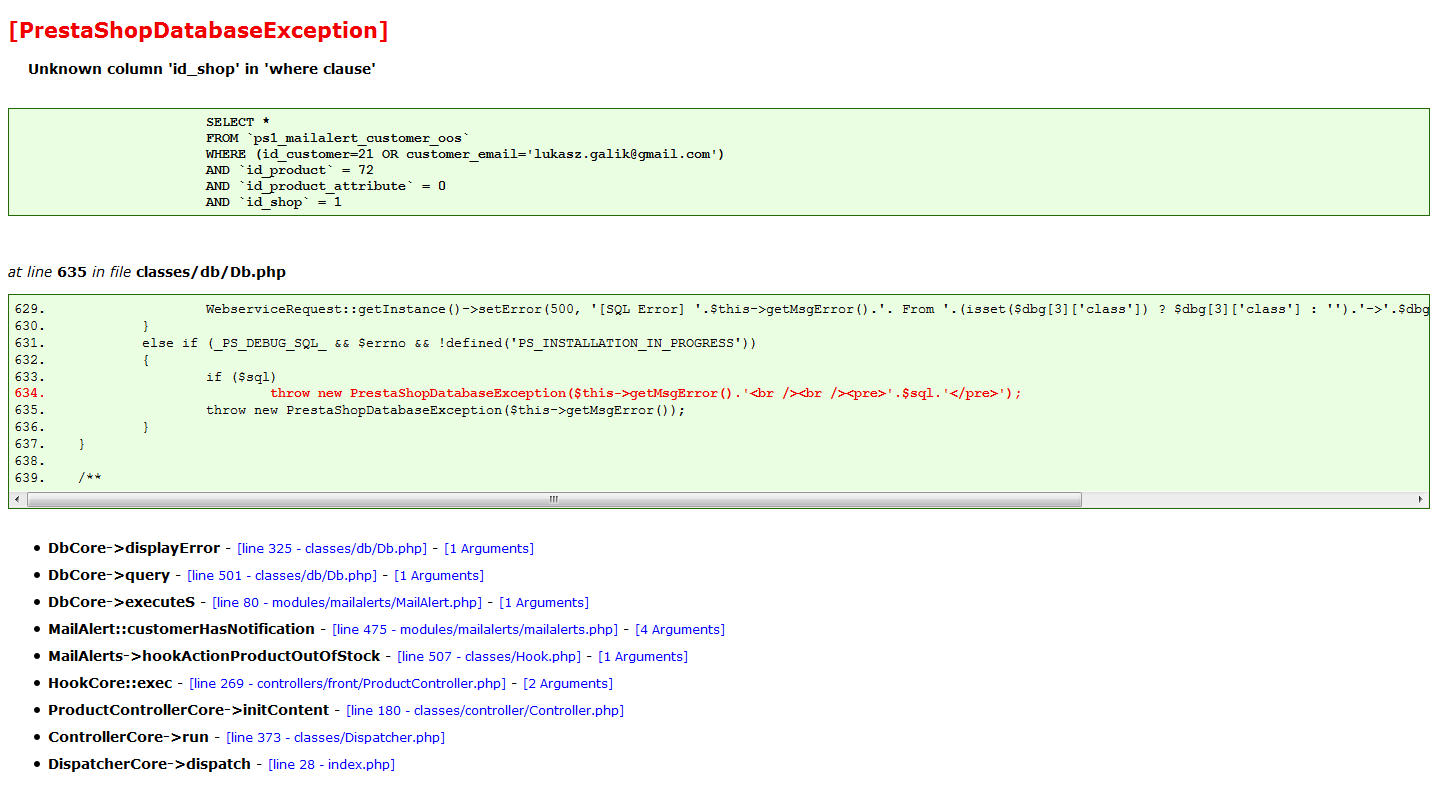Viewport: 1440px width, 799px height.
Task: Click the horizontal scrollbar thumb of the code box
Action: click(554, 499)
